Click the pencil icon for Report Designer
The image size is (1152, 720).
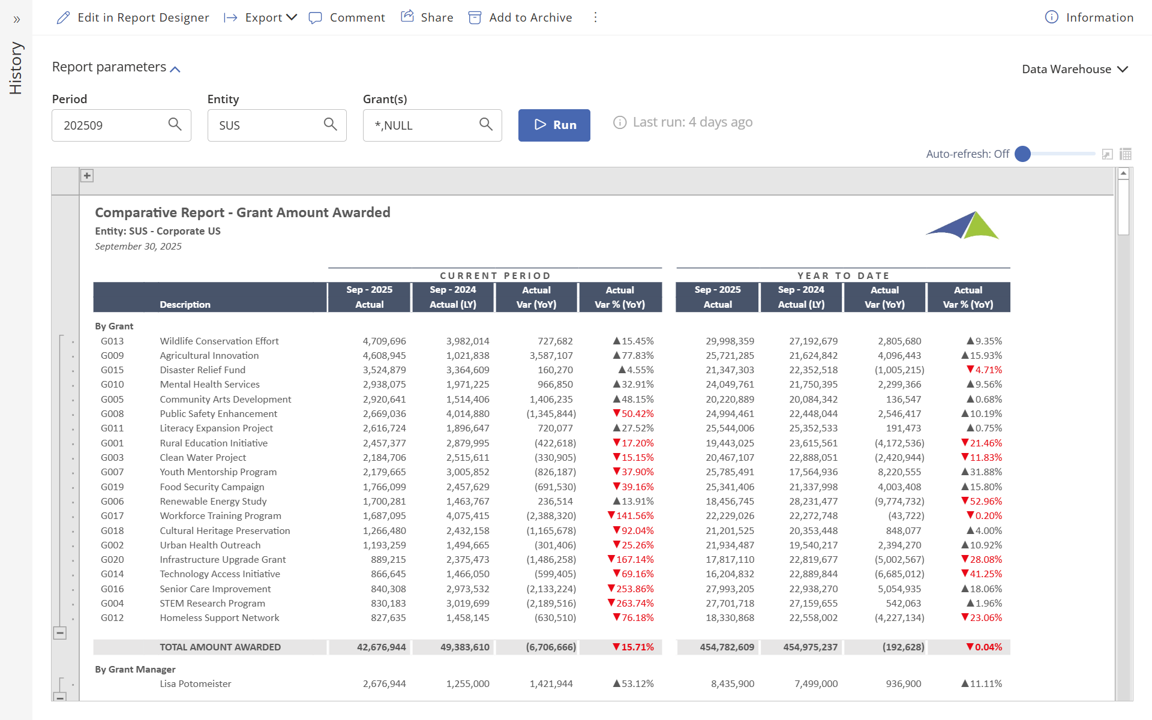coord(64,17)
